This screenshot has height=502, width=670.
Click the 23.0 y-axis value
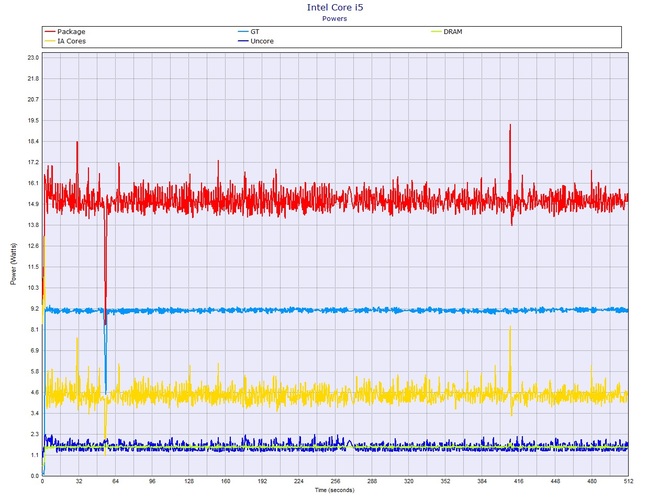pyautogui.click(x=33, y=58)
